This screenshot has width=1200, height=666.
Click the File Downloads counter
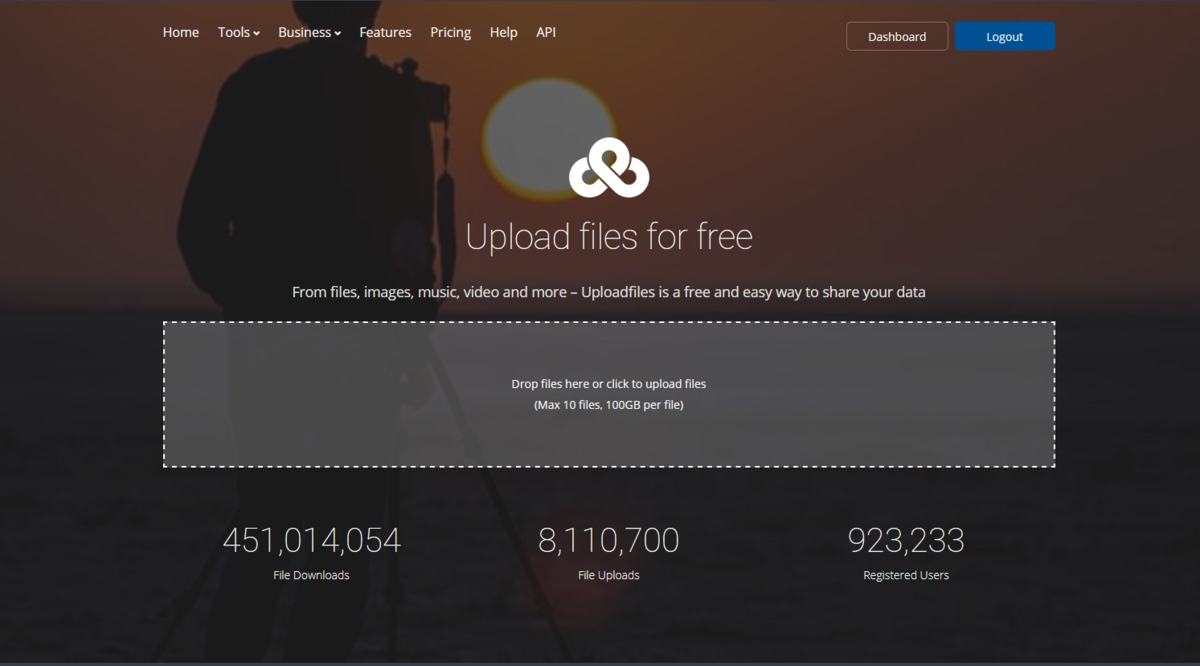311,540
